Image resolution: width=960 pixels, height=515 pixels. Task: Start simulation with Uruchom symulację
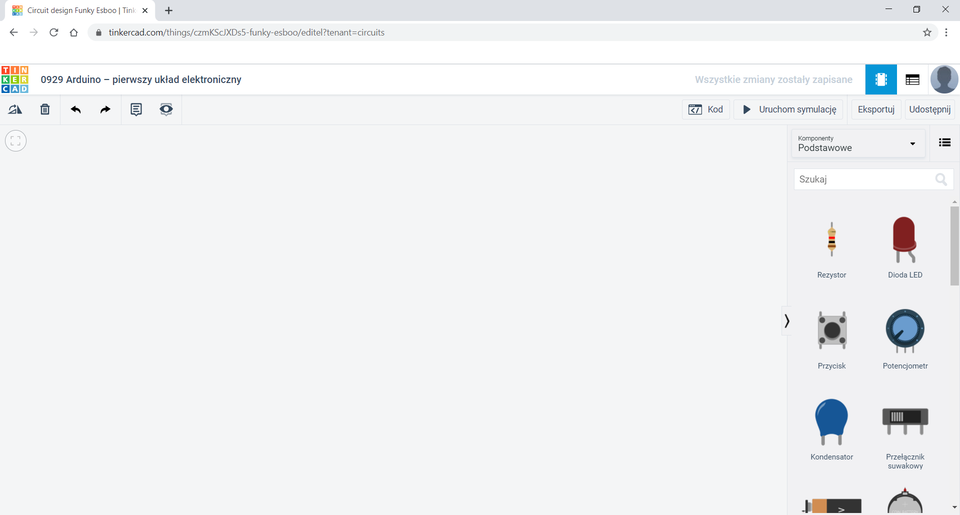point(788,109)
